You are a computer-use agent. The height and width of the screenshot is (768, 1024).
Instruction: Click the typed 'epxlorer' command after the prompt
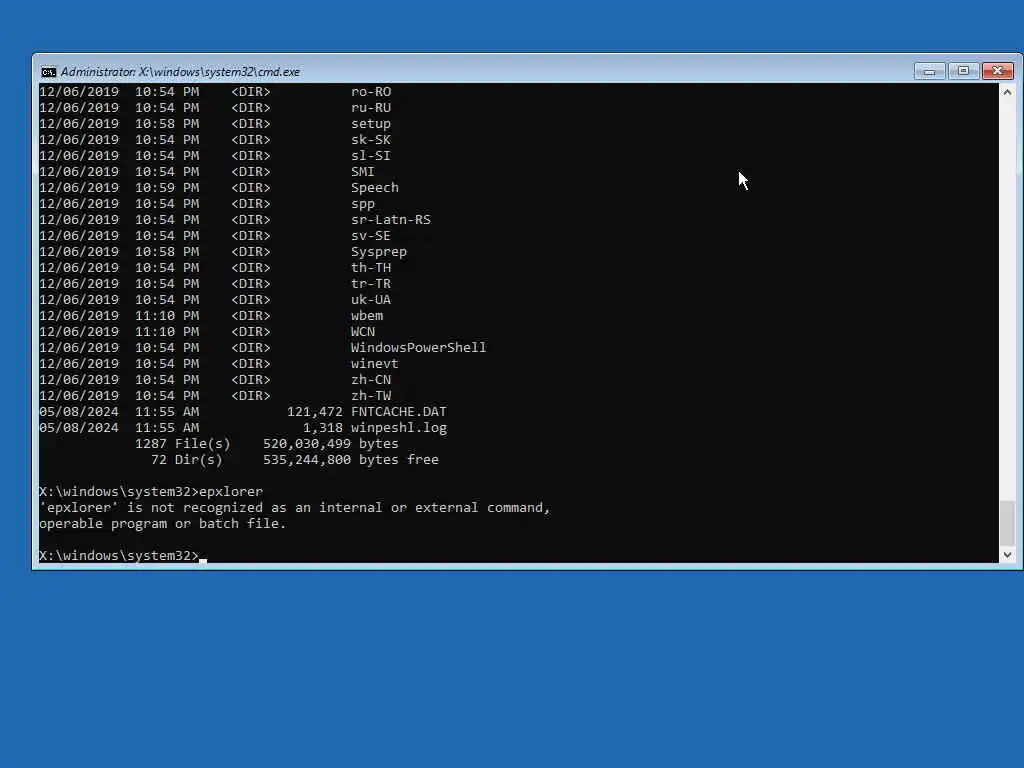coord(231,492)
